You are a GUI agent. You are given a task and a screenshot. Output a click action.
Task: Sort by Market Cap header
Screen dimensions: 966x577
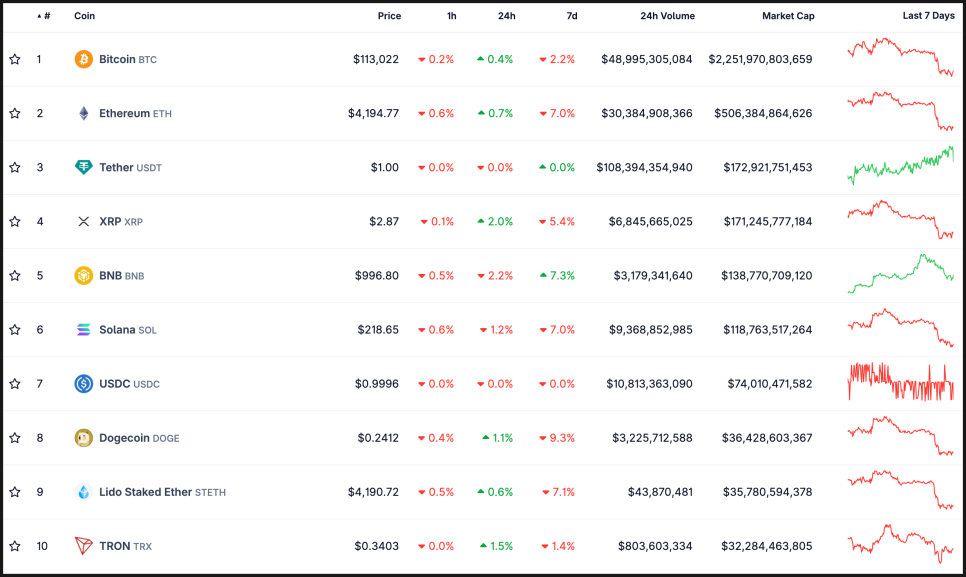788,16
